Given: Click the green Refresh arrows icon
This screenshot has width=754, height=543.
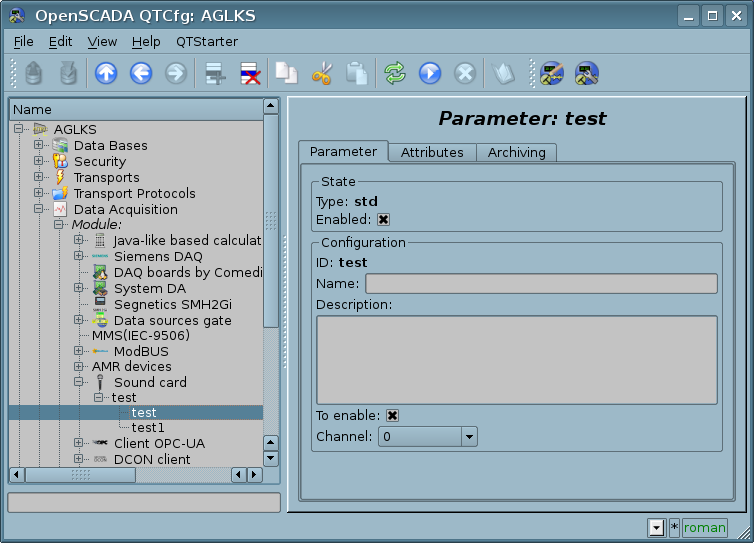Looking at the screenshot, I should [x=395, y=73].
